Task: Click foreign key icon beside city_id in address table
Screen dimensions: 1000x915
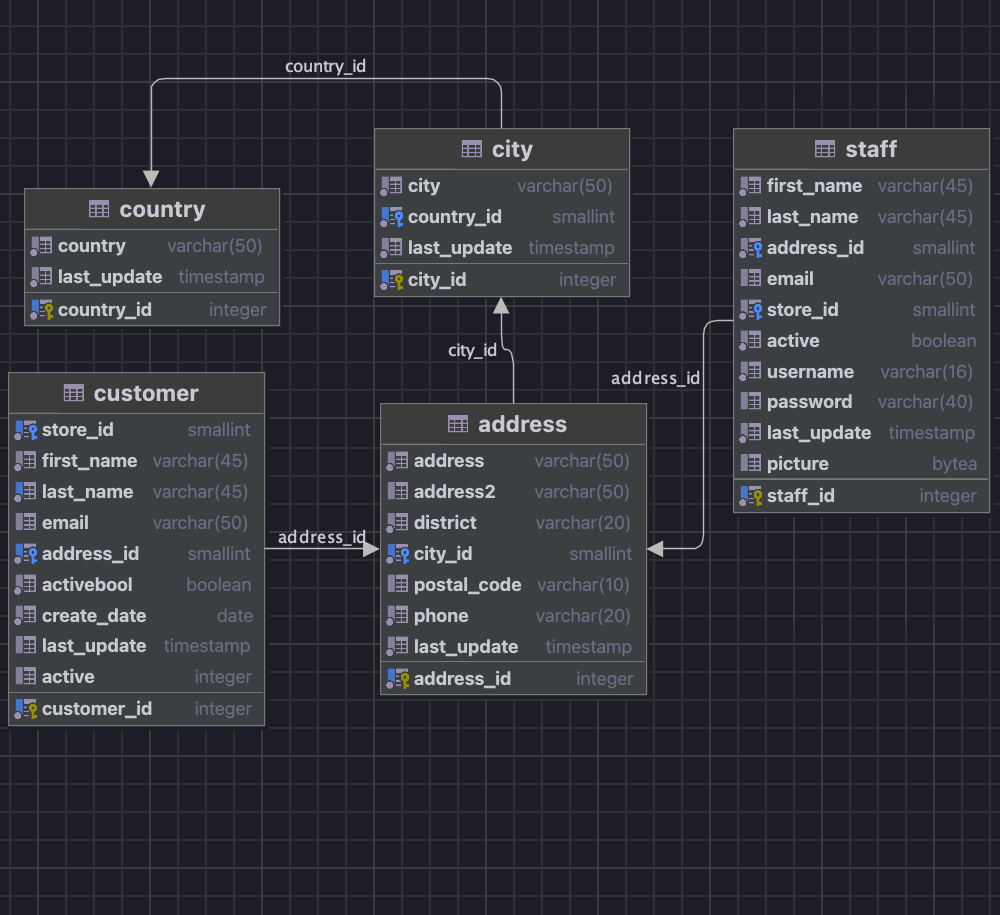Action: 397,554
